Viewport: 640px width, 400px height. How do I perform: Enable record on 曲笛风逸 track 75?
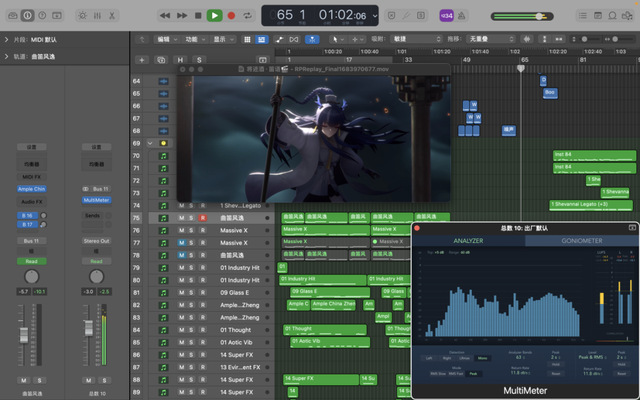202,218
